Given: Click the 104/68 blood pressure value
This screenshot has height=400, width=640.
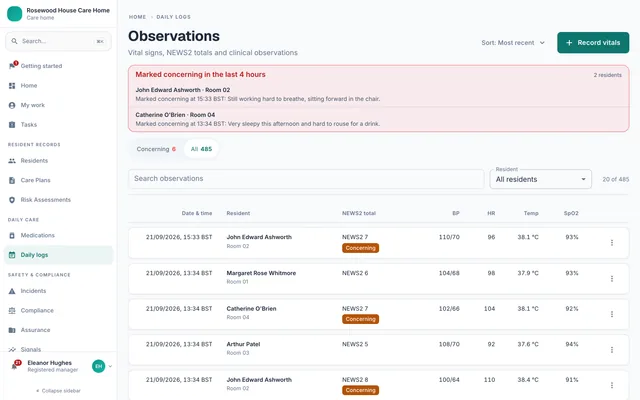Looking at the screenshot, I should (449, 273).
